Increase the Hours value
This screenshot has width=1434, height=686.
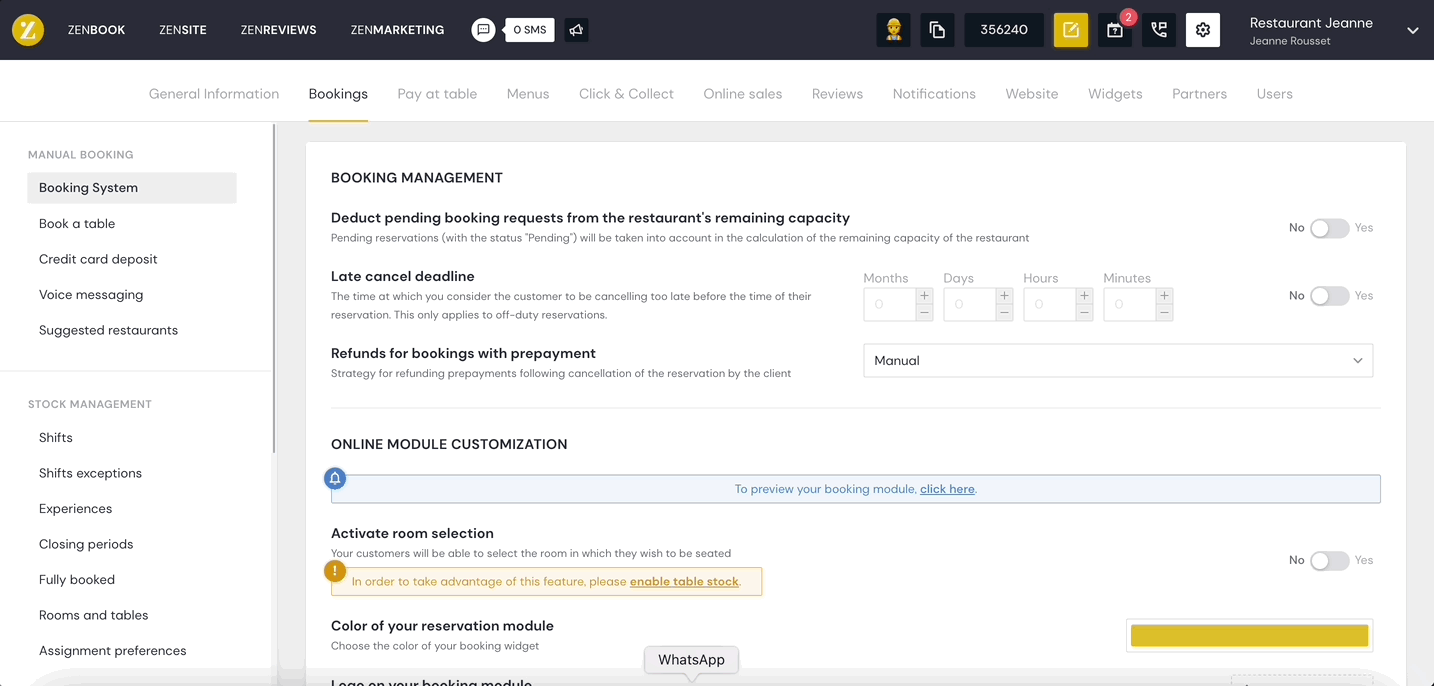tap(1084, 296)
